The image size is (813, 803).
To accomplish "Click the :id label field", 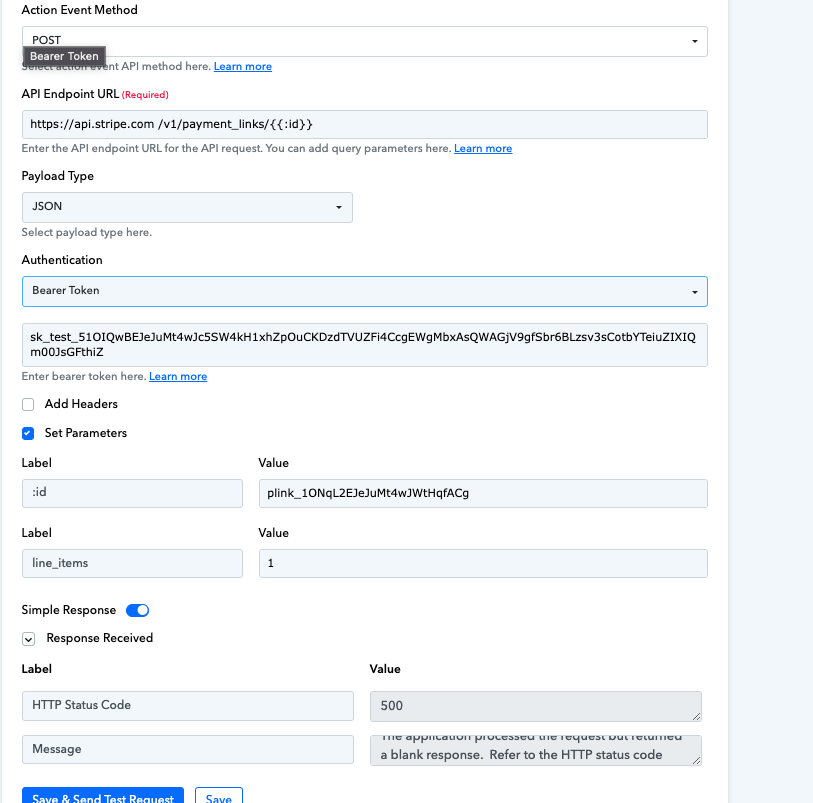I will 132,494.
